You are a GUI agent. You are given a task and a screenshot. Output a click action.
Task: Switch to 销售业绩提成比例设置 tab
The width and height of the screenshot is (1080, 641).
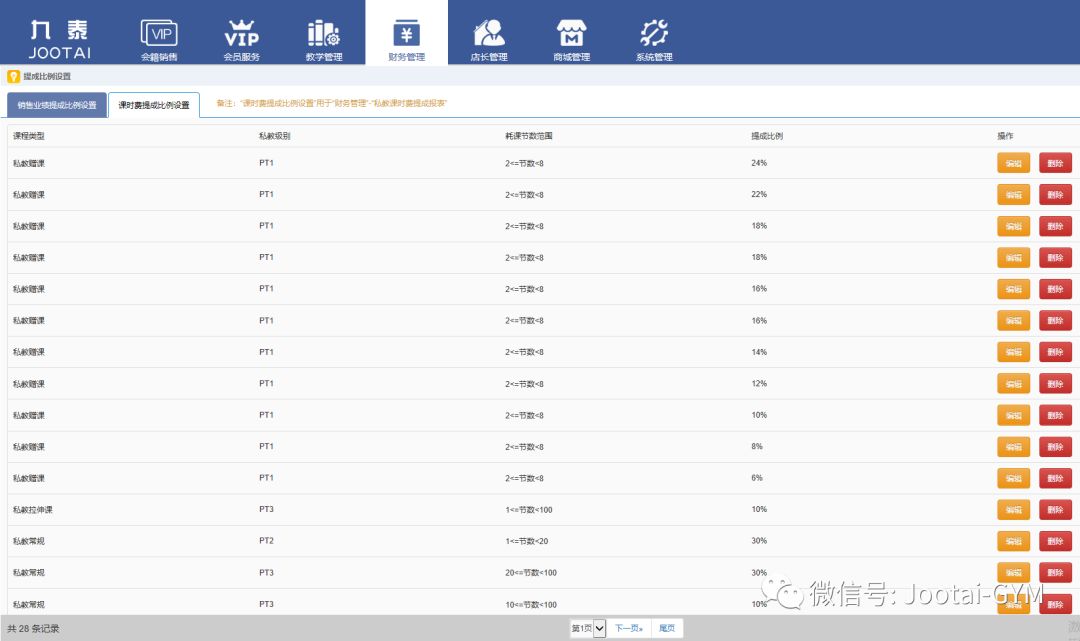click(x=57, y=105)
